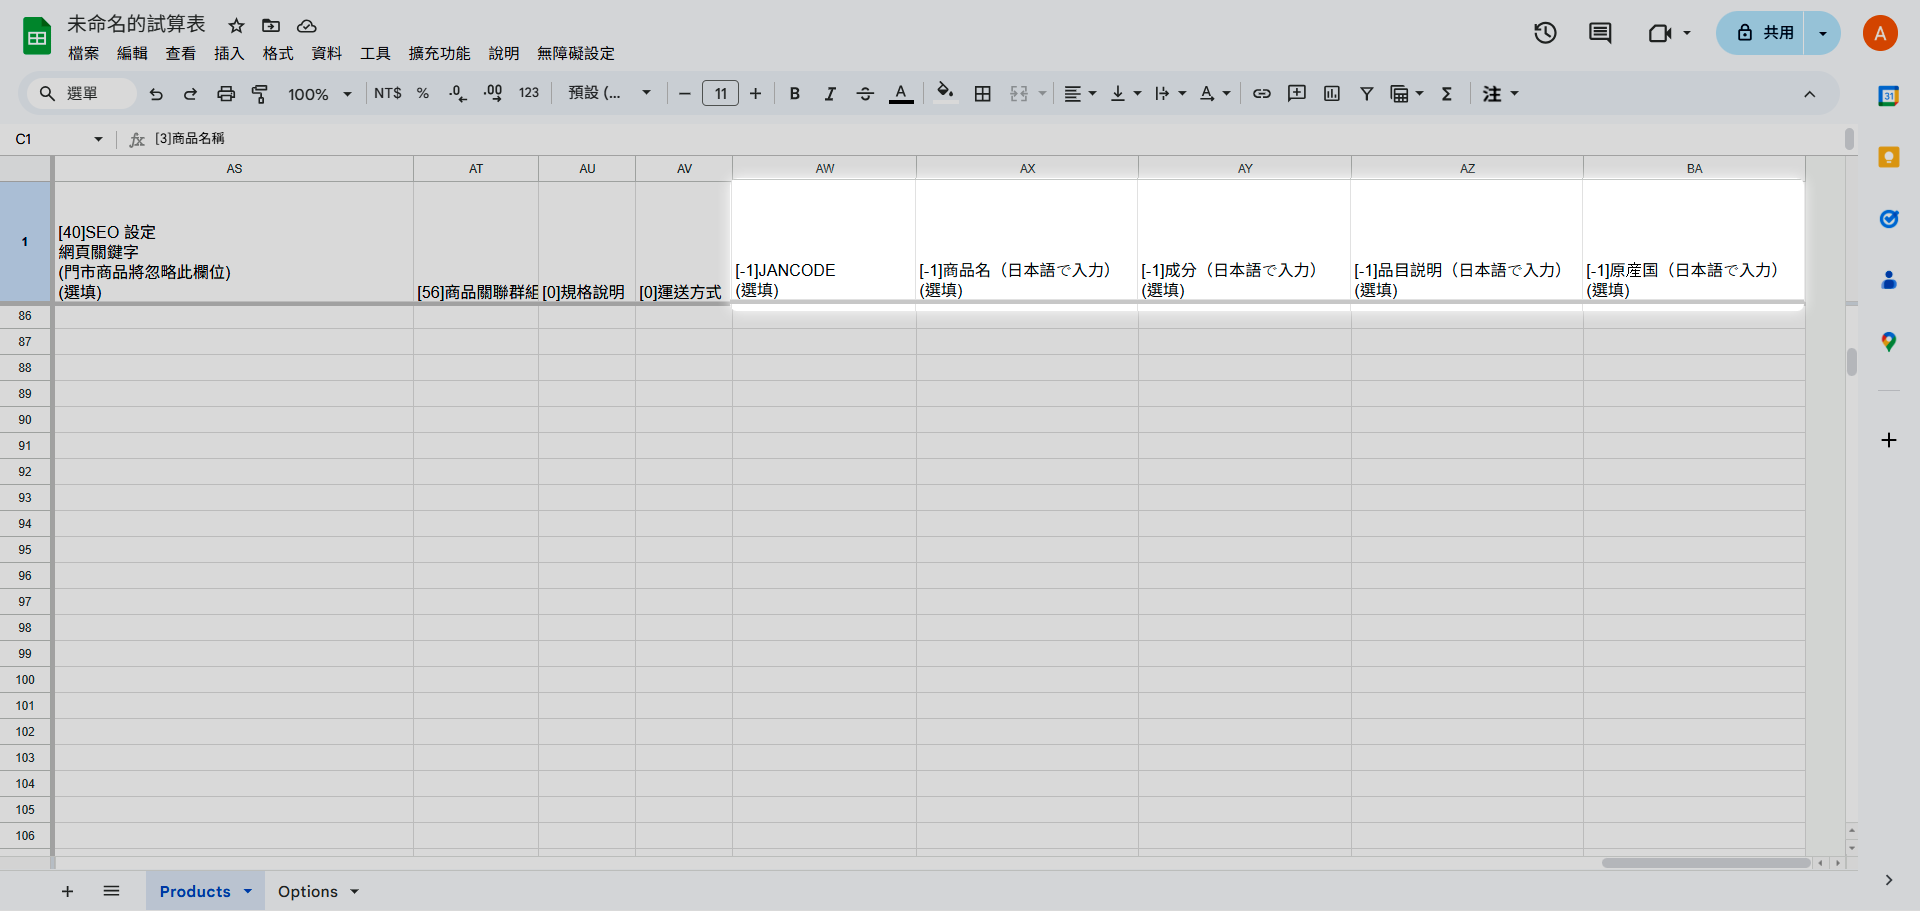The image size is (1920, 911).
Task: Open the Products sheet tab dropdown arrow
Action: click(248, 891)
